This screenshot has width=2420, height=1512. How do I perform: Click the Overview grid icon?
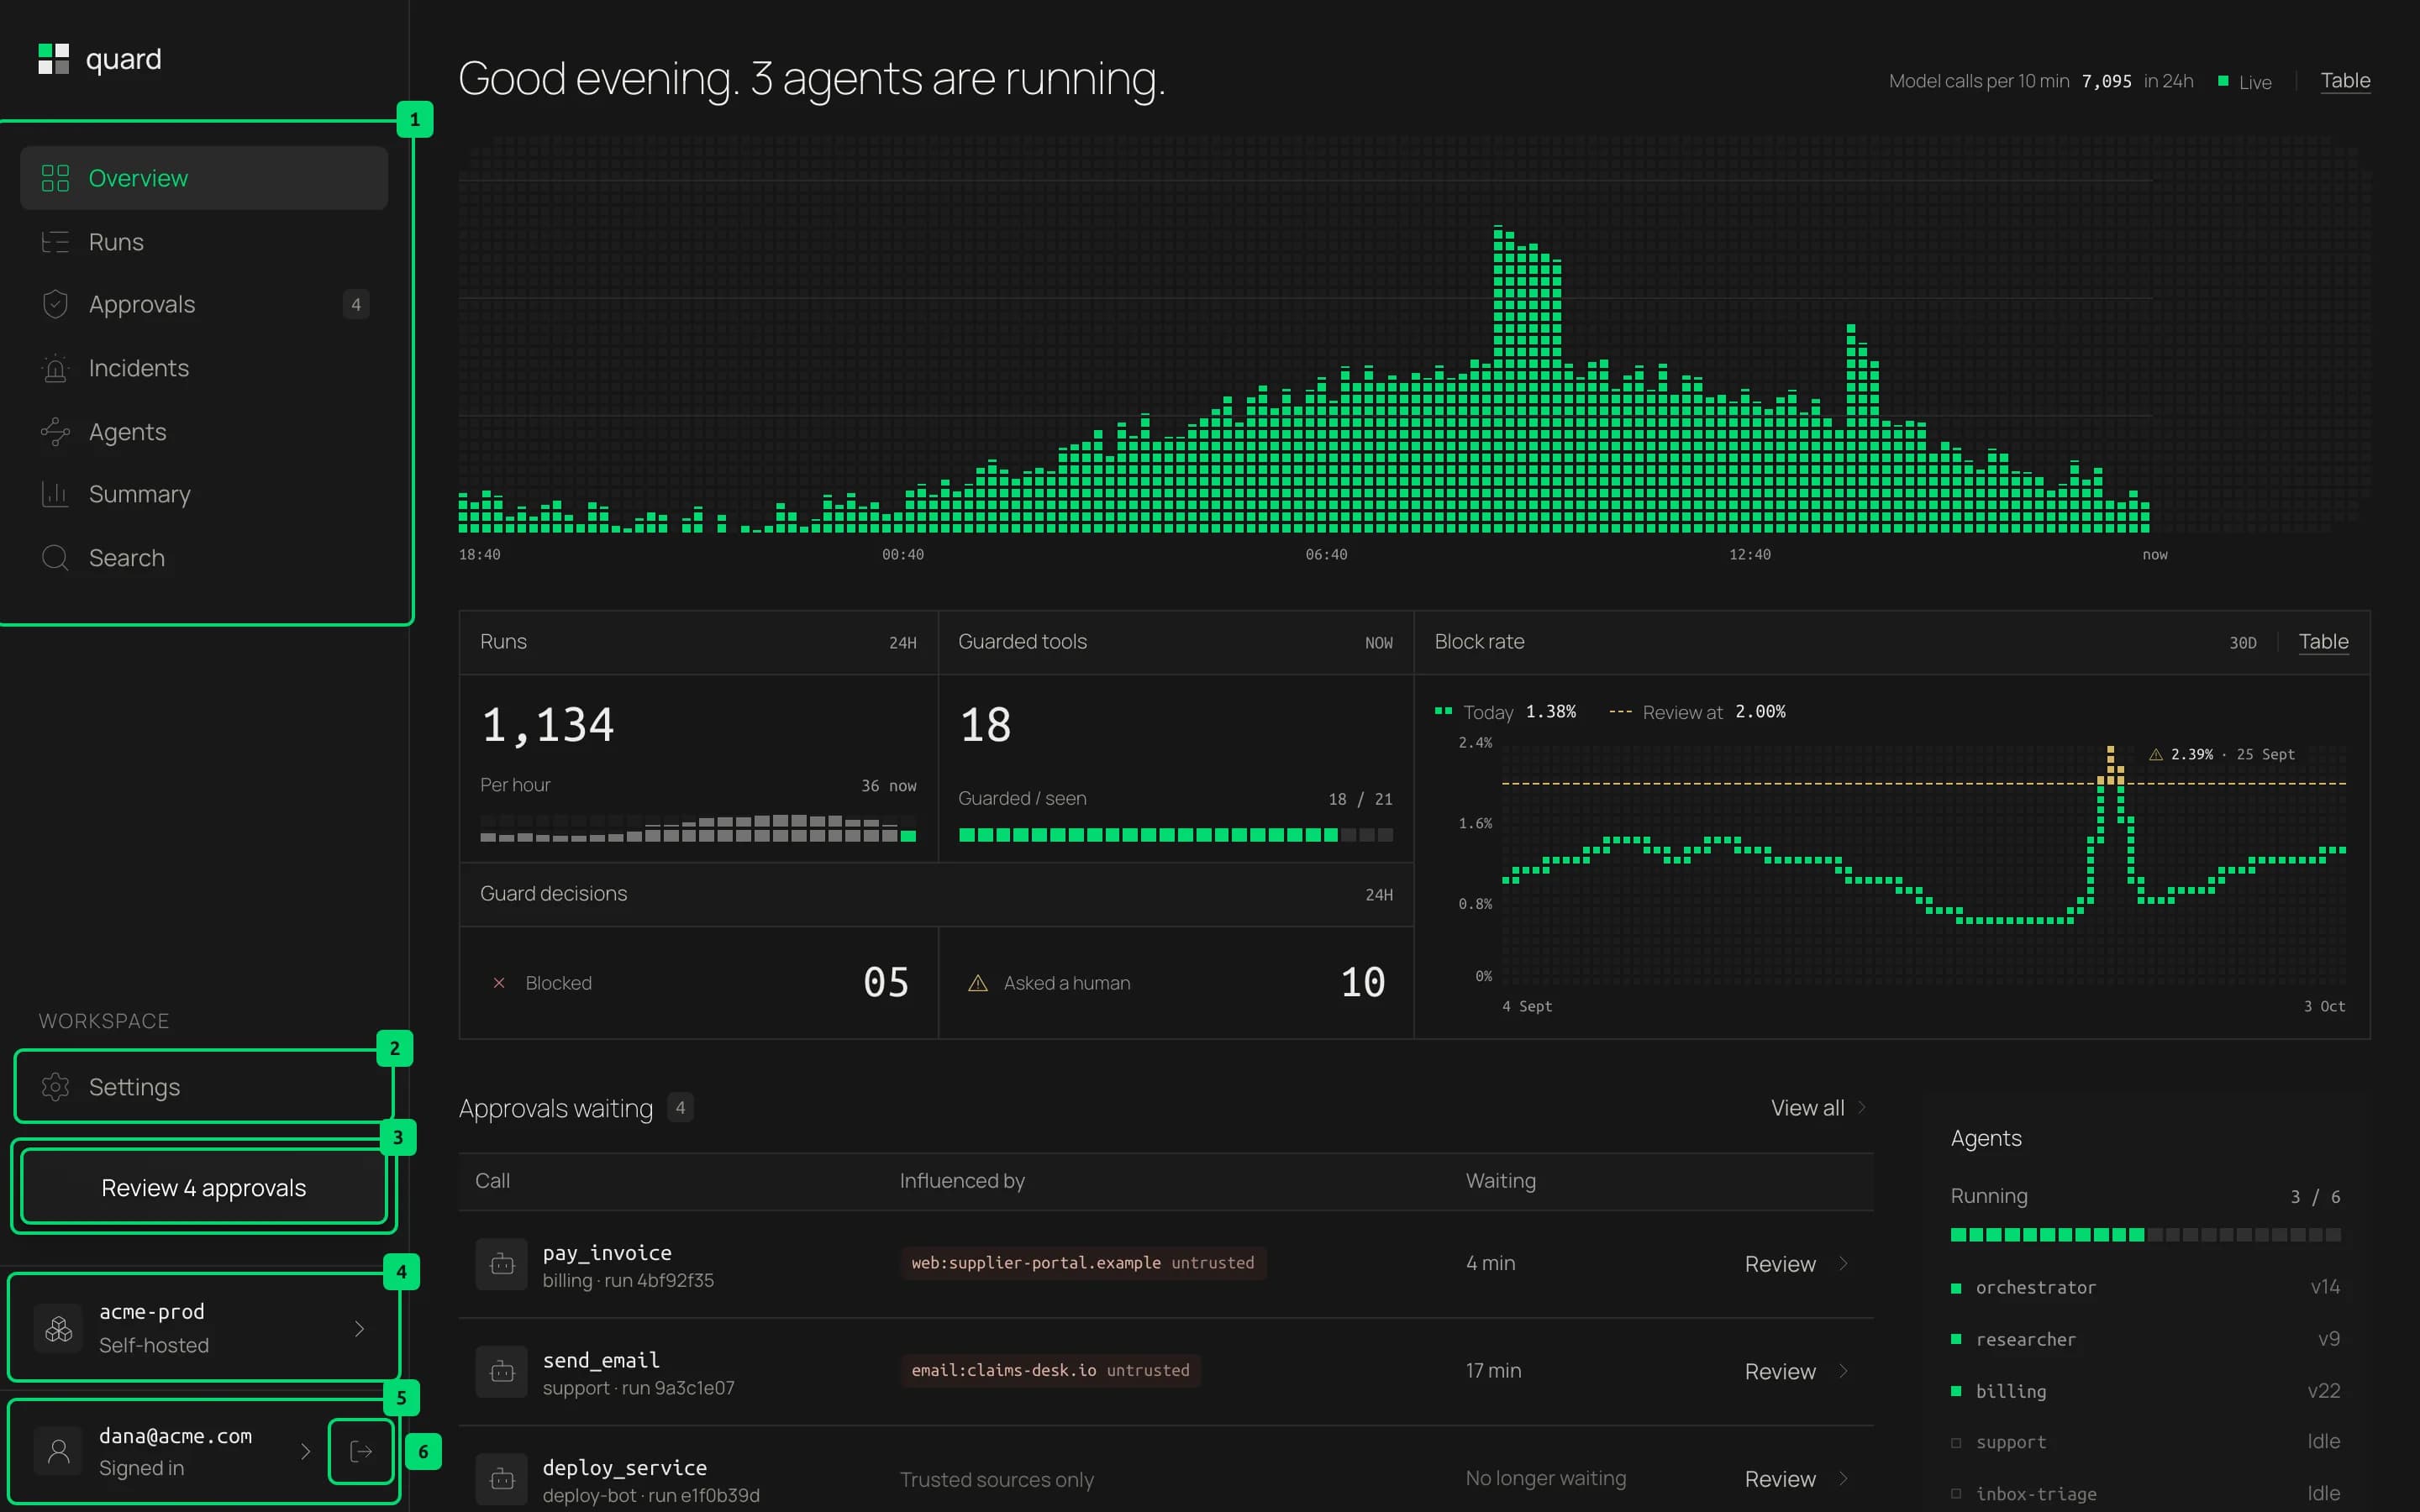click(x=55, y=178)
